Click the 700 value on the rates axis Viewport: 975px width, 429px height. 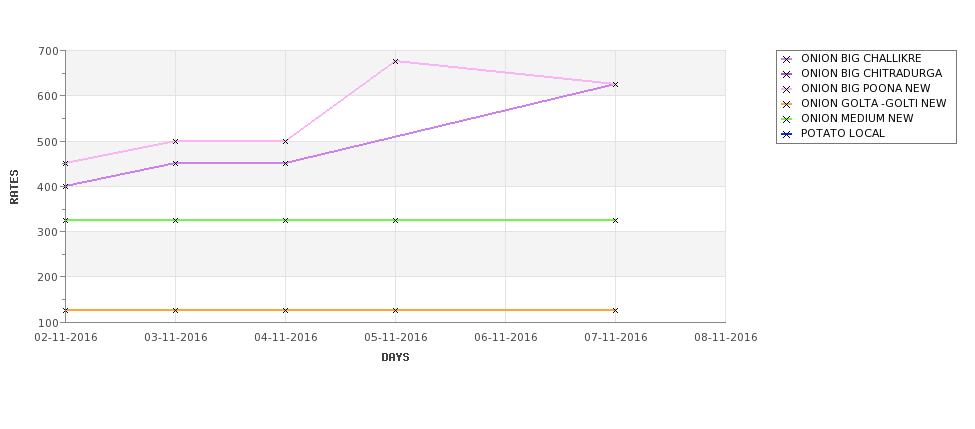click(x=49, y=51)
